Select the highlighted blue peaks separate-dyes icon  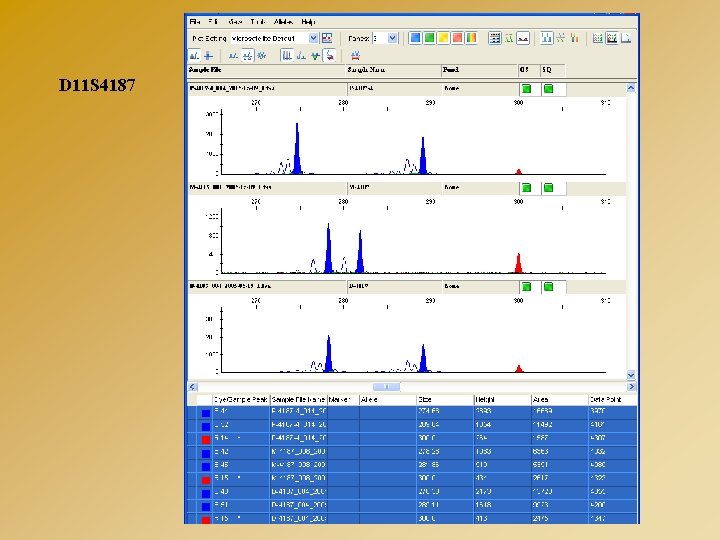pos(546,38)
